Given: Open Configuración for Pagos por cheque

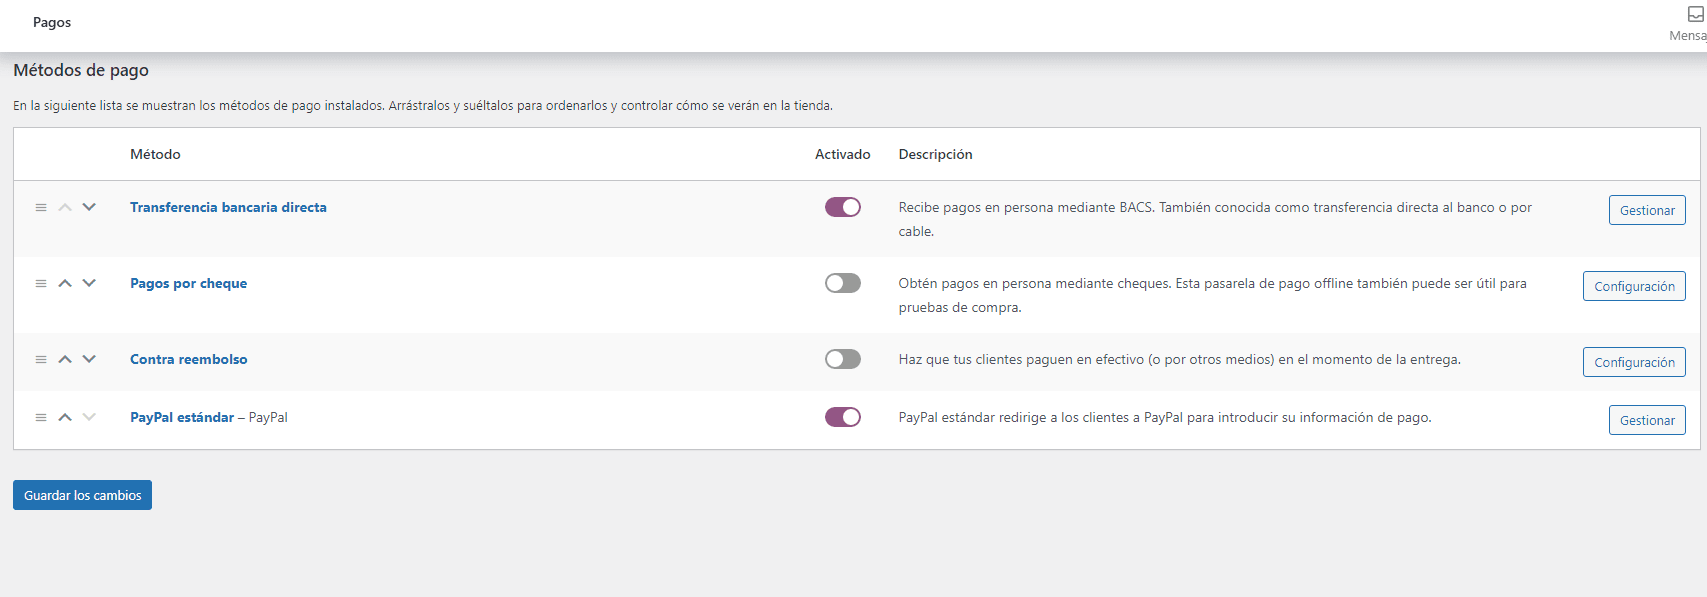Looking at the screenshot, I should [x=1633, y=286].
